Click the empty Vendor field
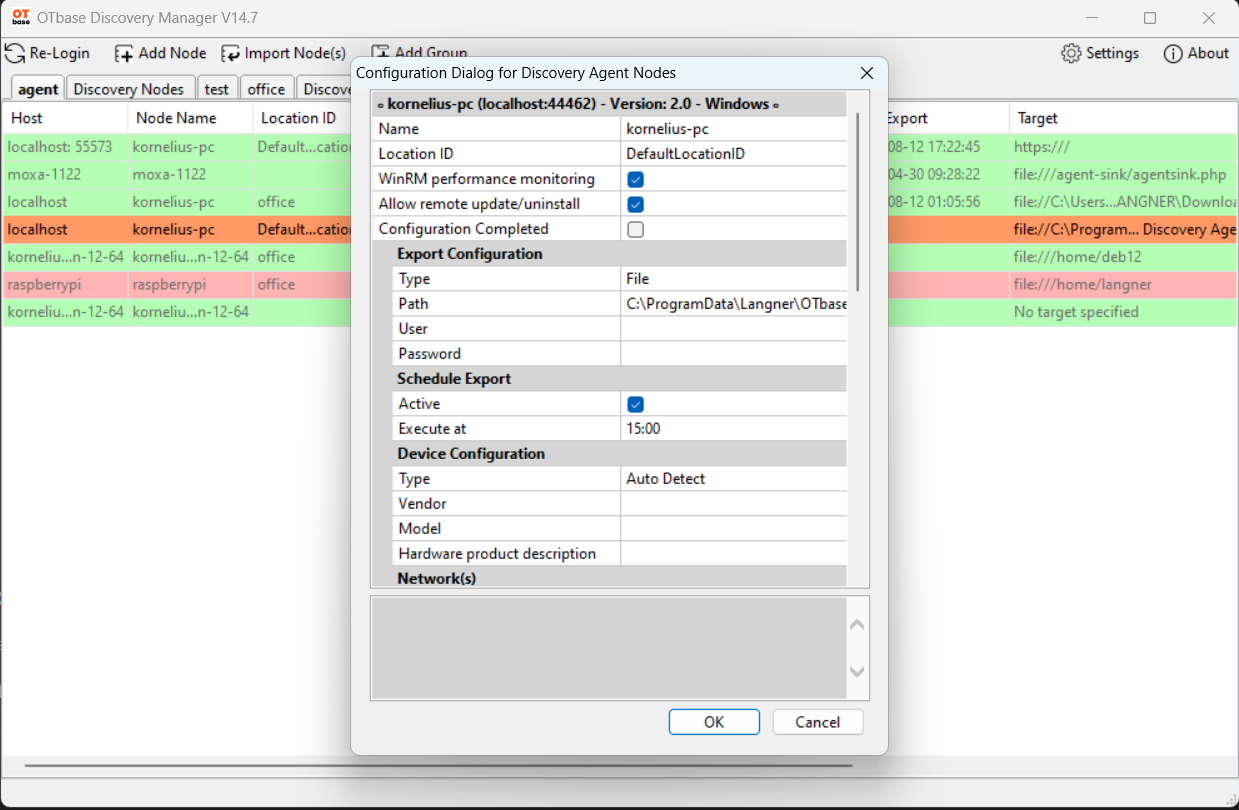 733,503
